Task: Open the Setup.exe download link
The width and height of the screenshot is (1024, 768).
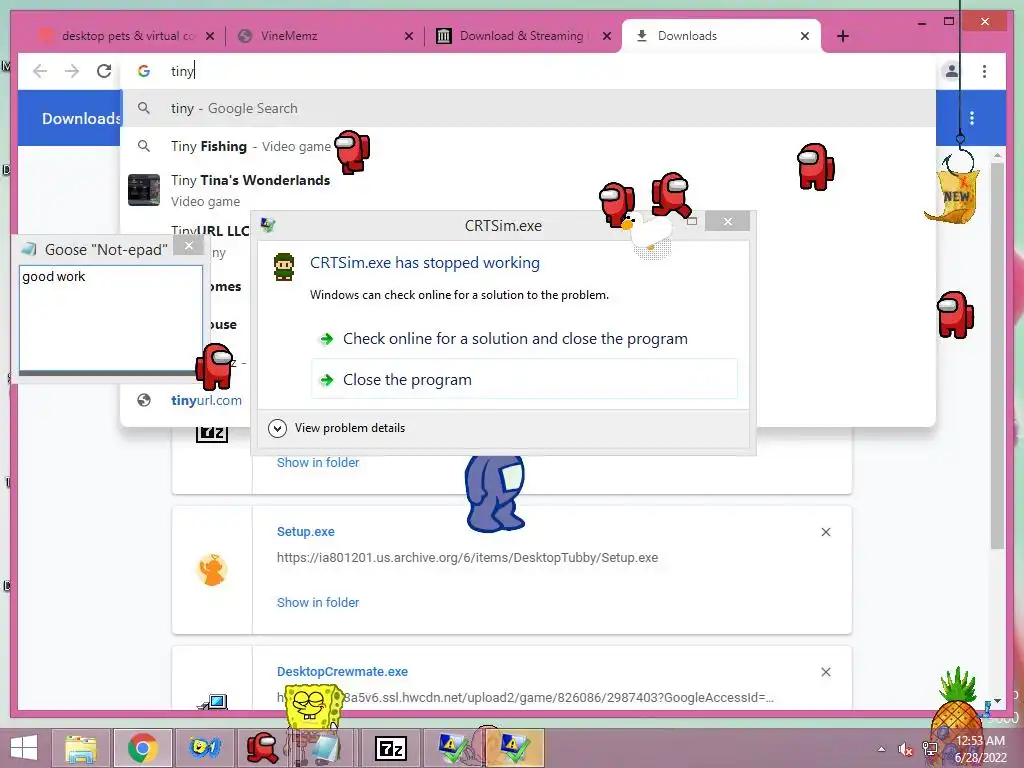Action: [x=306, y=532]
